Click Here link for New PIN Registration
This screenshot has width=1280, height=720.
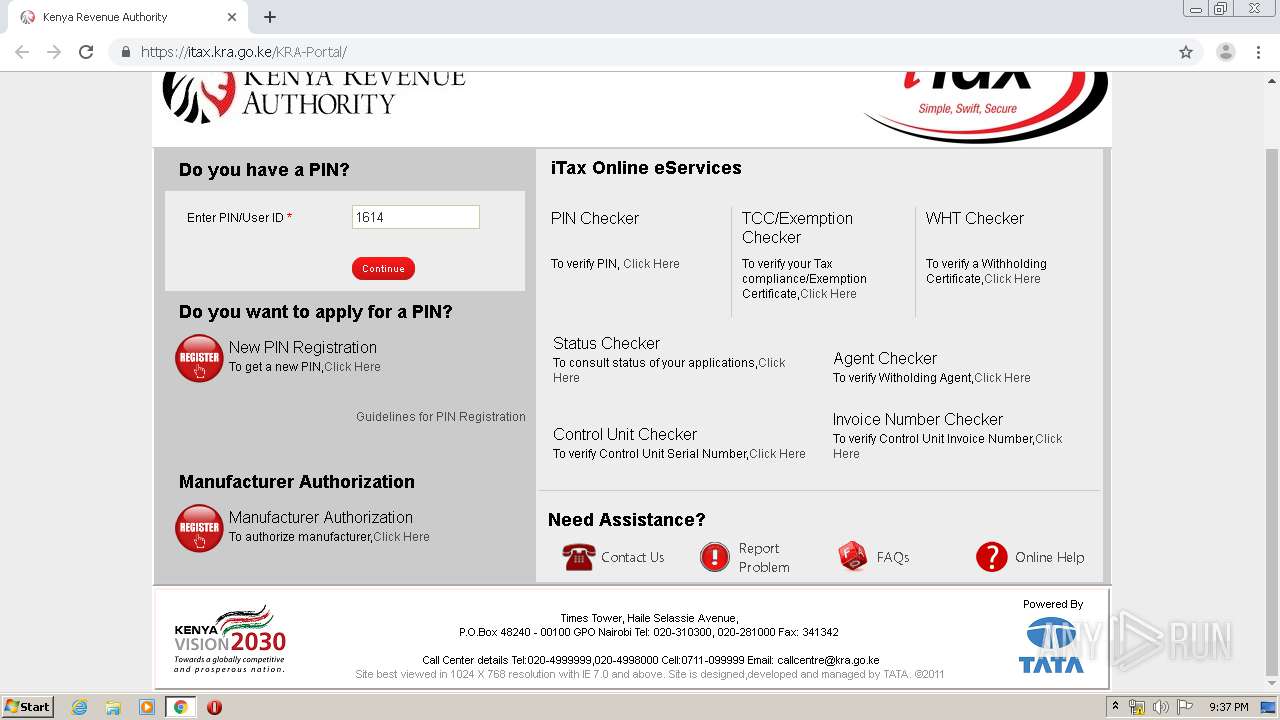(352, 367)
